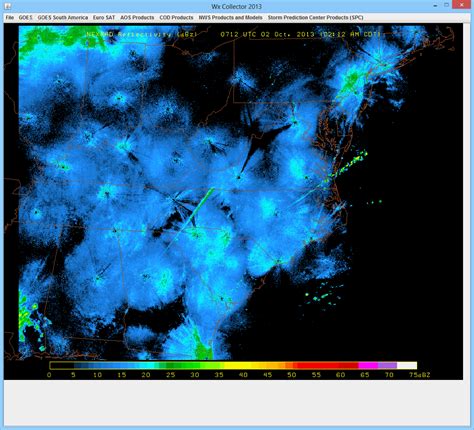Open the Euro SAT menu
The image size is (474, 430).
(x=104, y=17)
